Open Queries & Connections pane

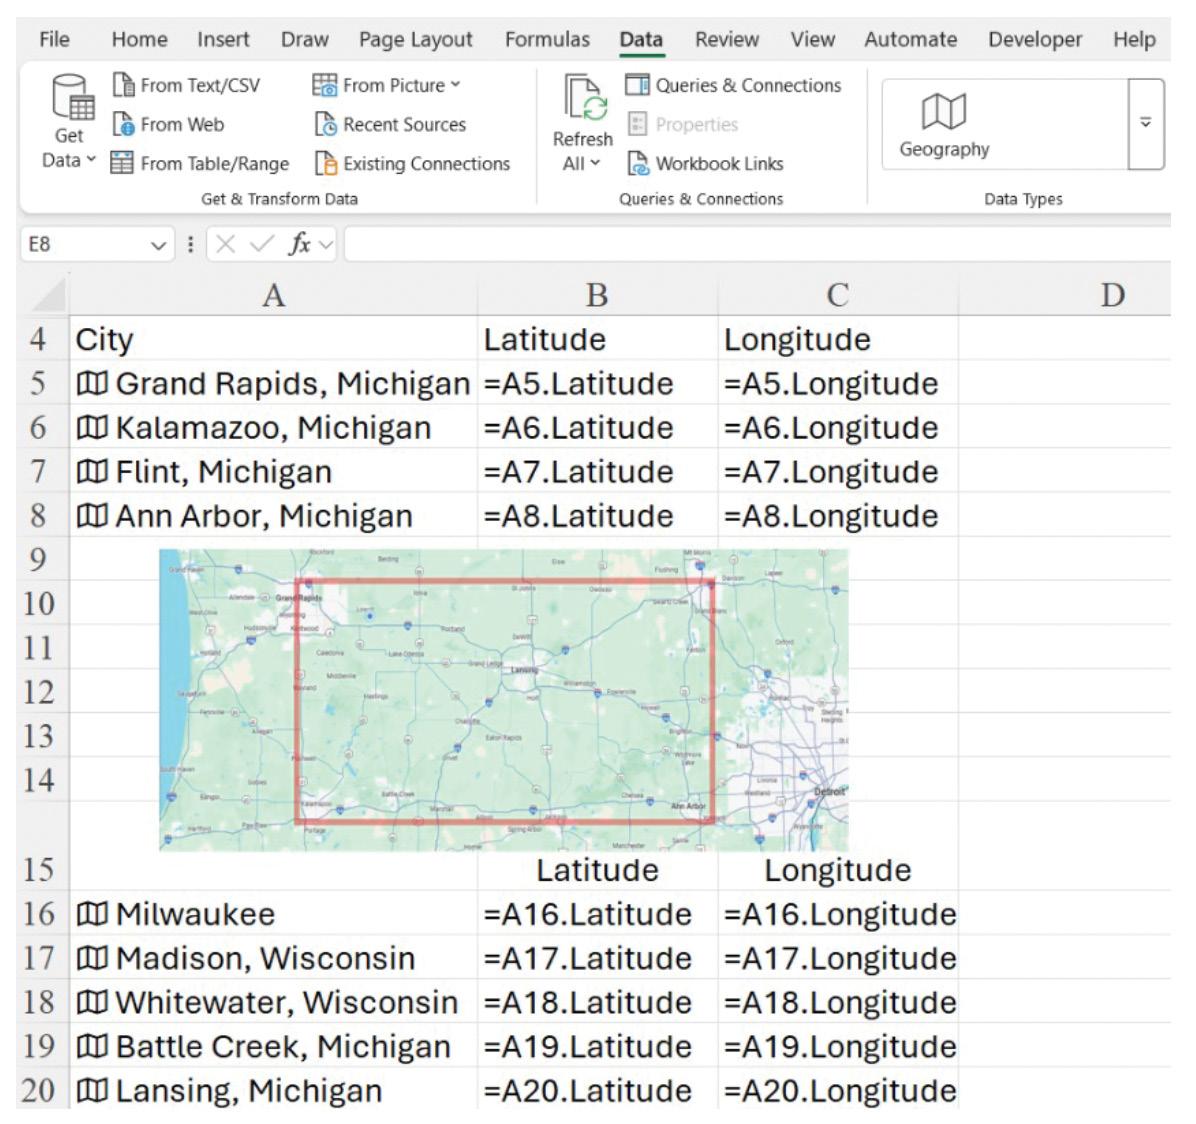[x=733, y=85]
